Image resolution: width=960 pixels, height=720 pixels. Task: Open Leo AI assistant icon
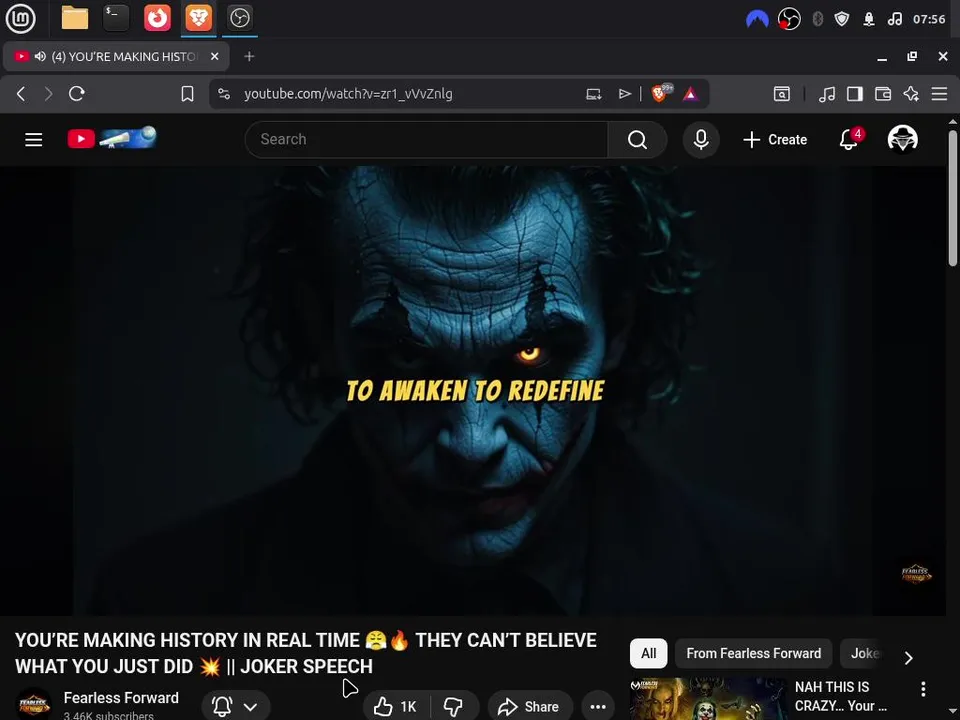coord(911,94)
